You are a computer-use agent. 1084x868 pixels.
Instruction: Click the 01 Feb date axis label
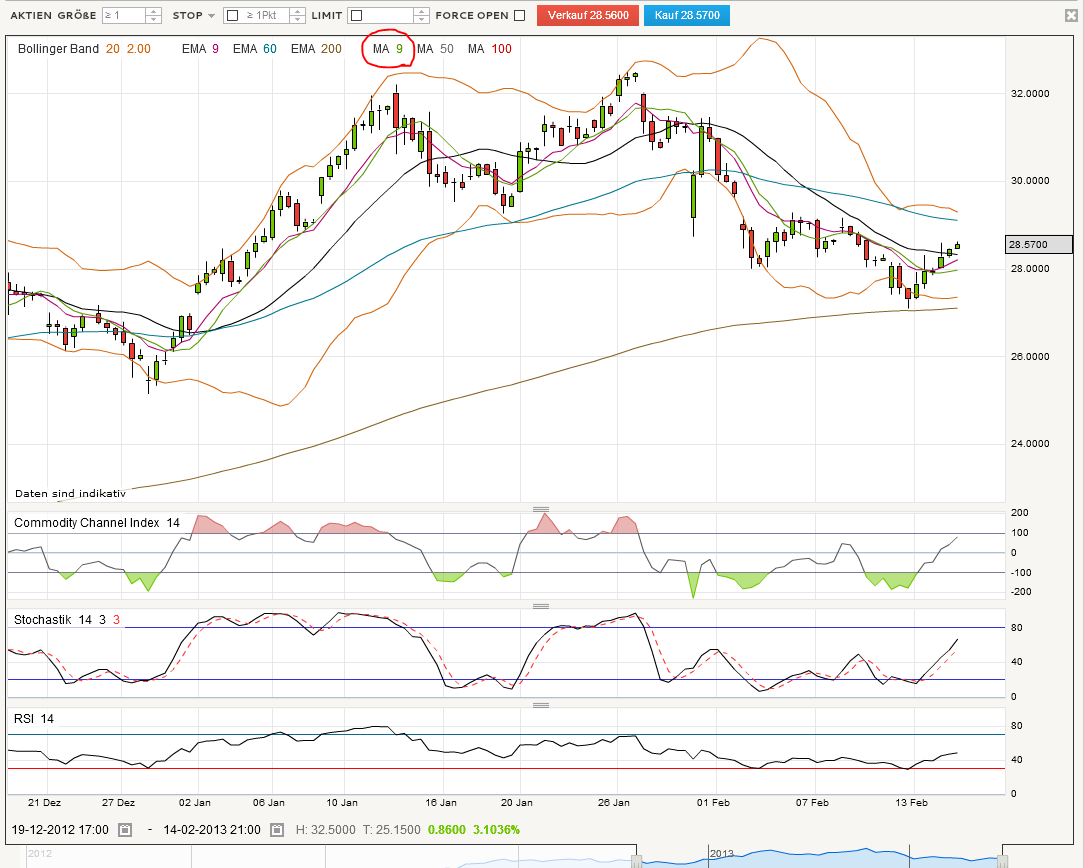click(713, 802)
